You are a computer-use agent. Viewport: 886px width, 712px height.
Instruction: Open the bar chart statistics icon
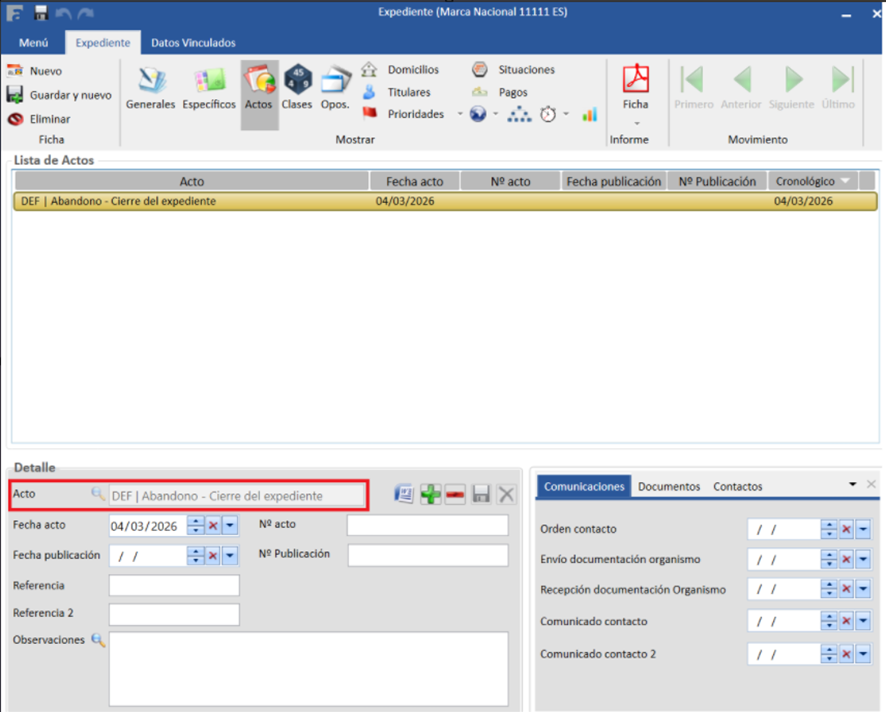589,114
